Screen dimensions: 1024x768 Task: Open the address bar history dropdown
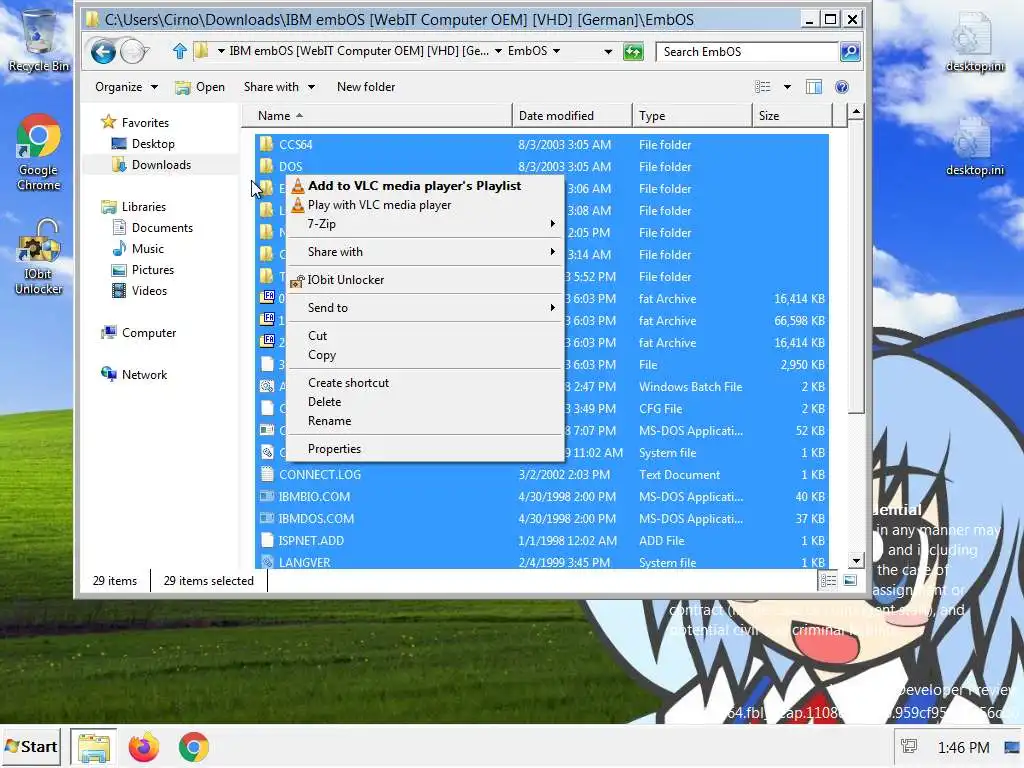point(608,52)
